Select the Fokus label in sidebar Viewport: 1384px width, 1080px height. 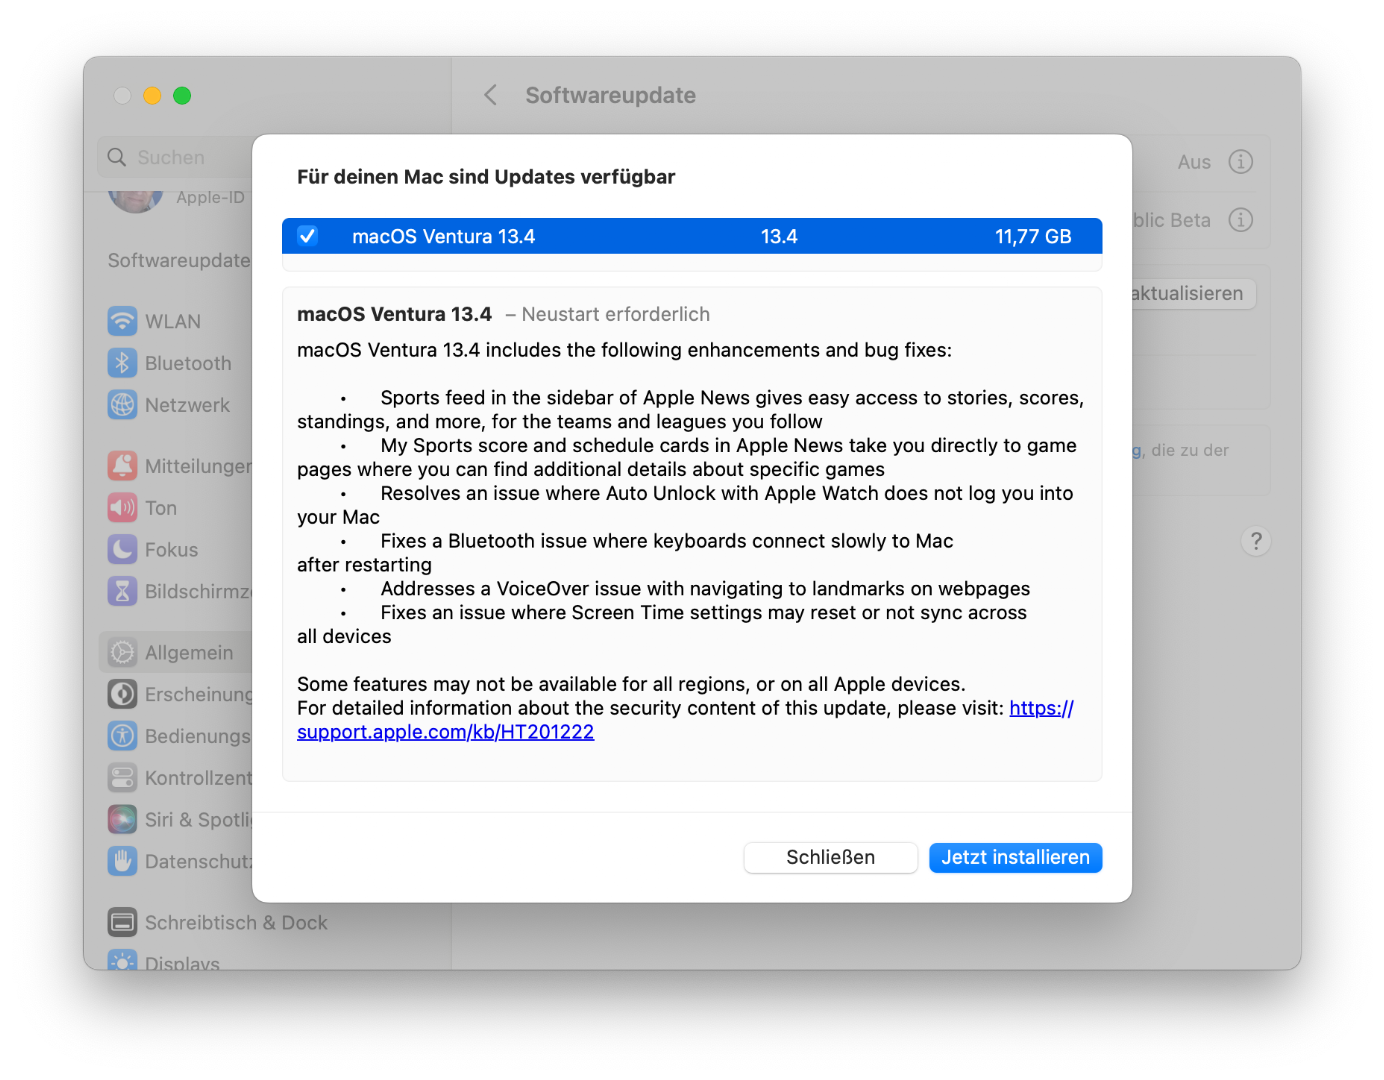[x=171, y=551]
